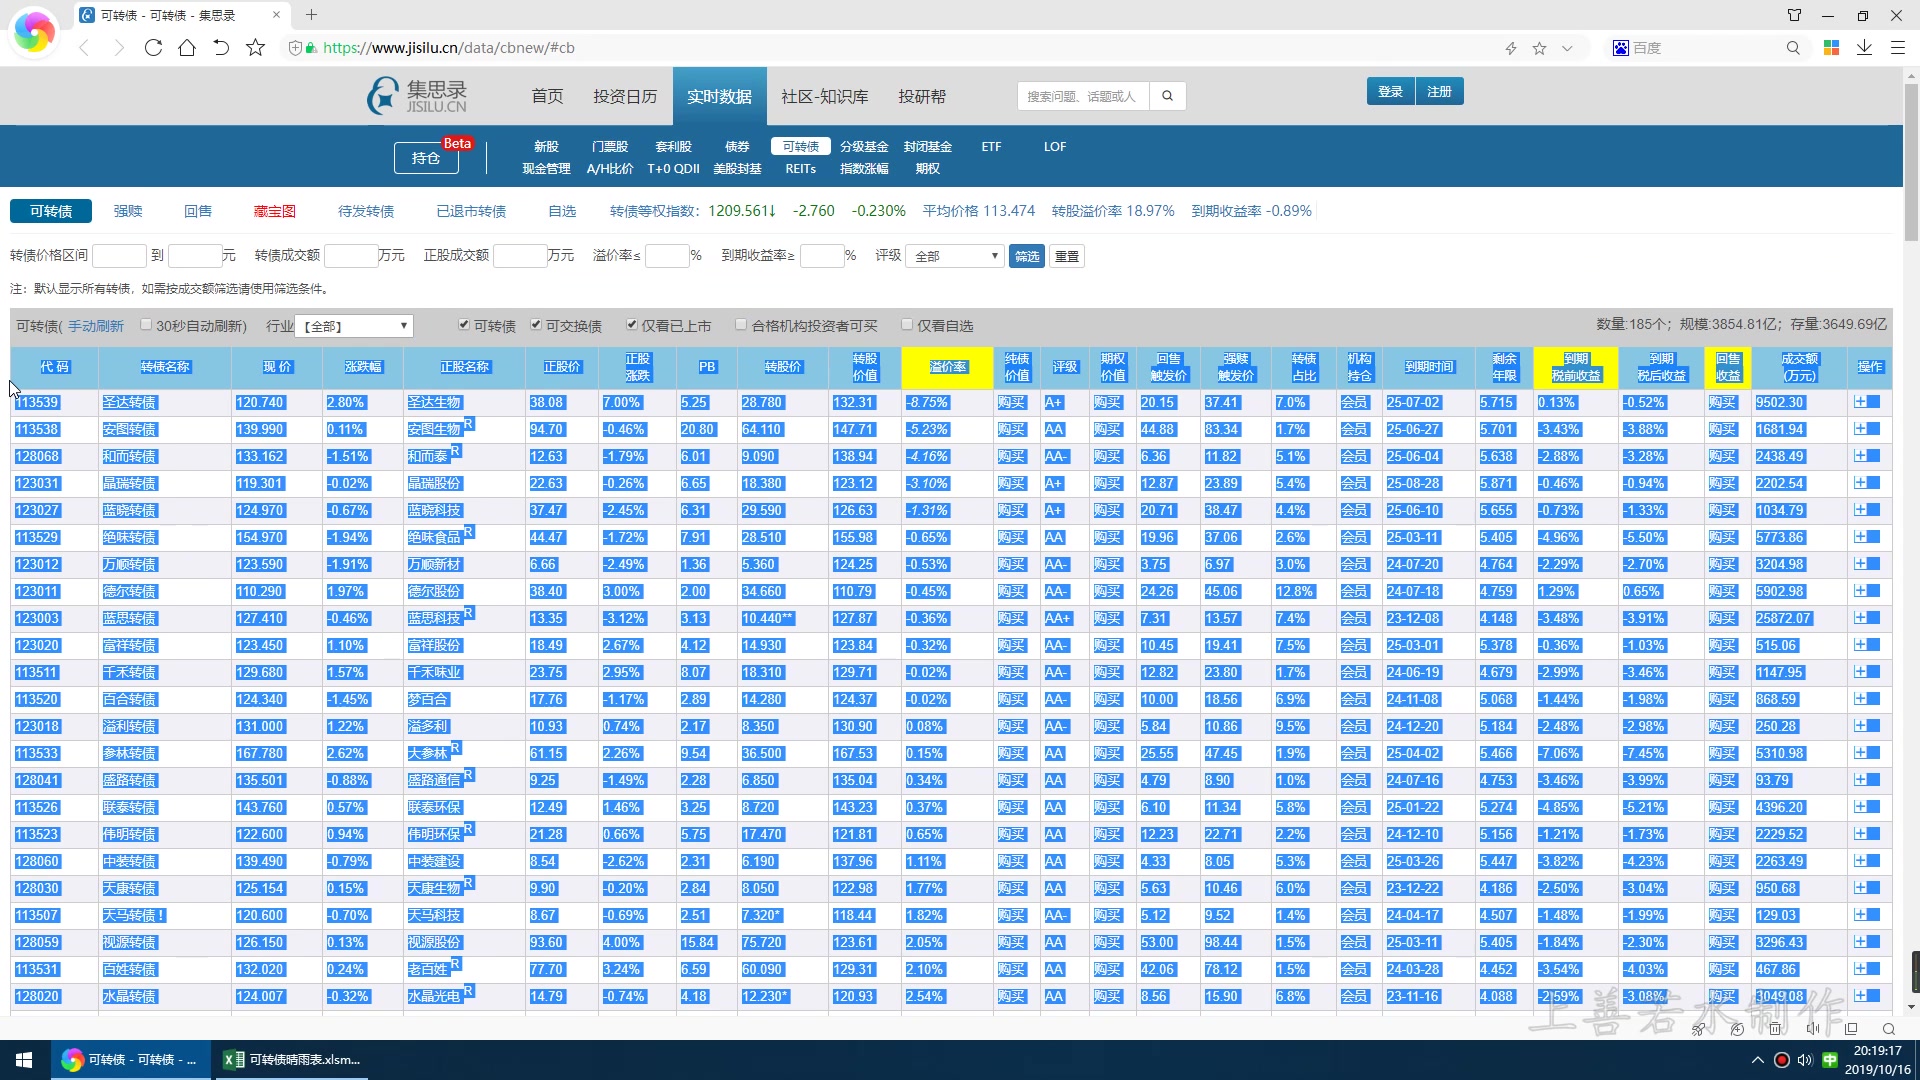1920x1080 pixels.
Task: Open the 藏宝图 tab
Action: [275, 211]
